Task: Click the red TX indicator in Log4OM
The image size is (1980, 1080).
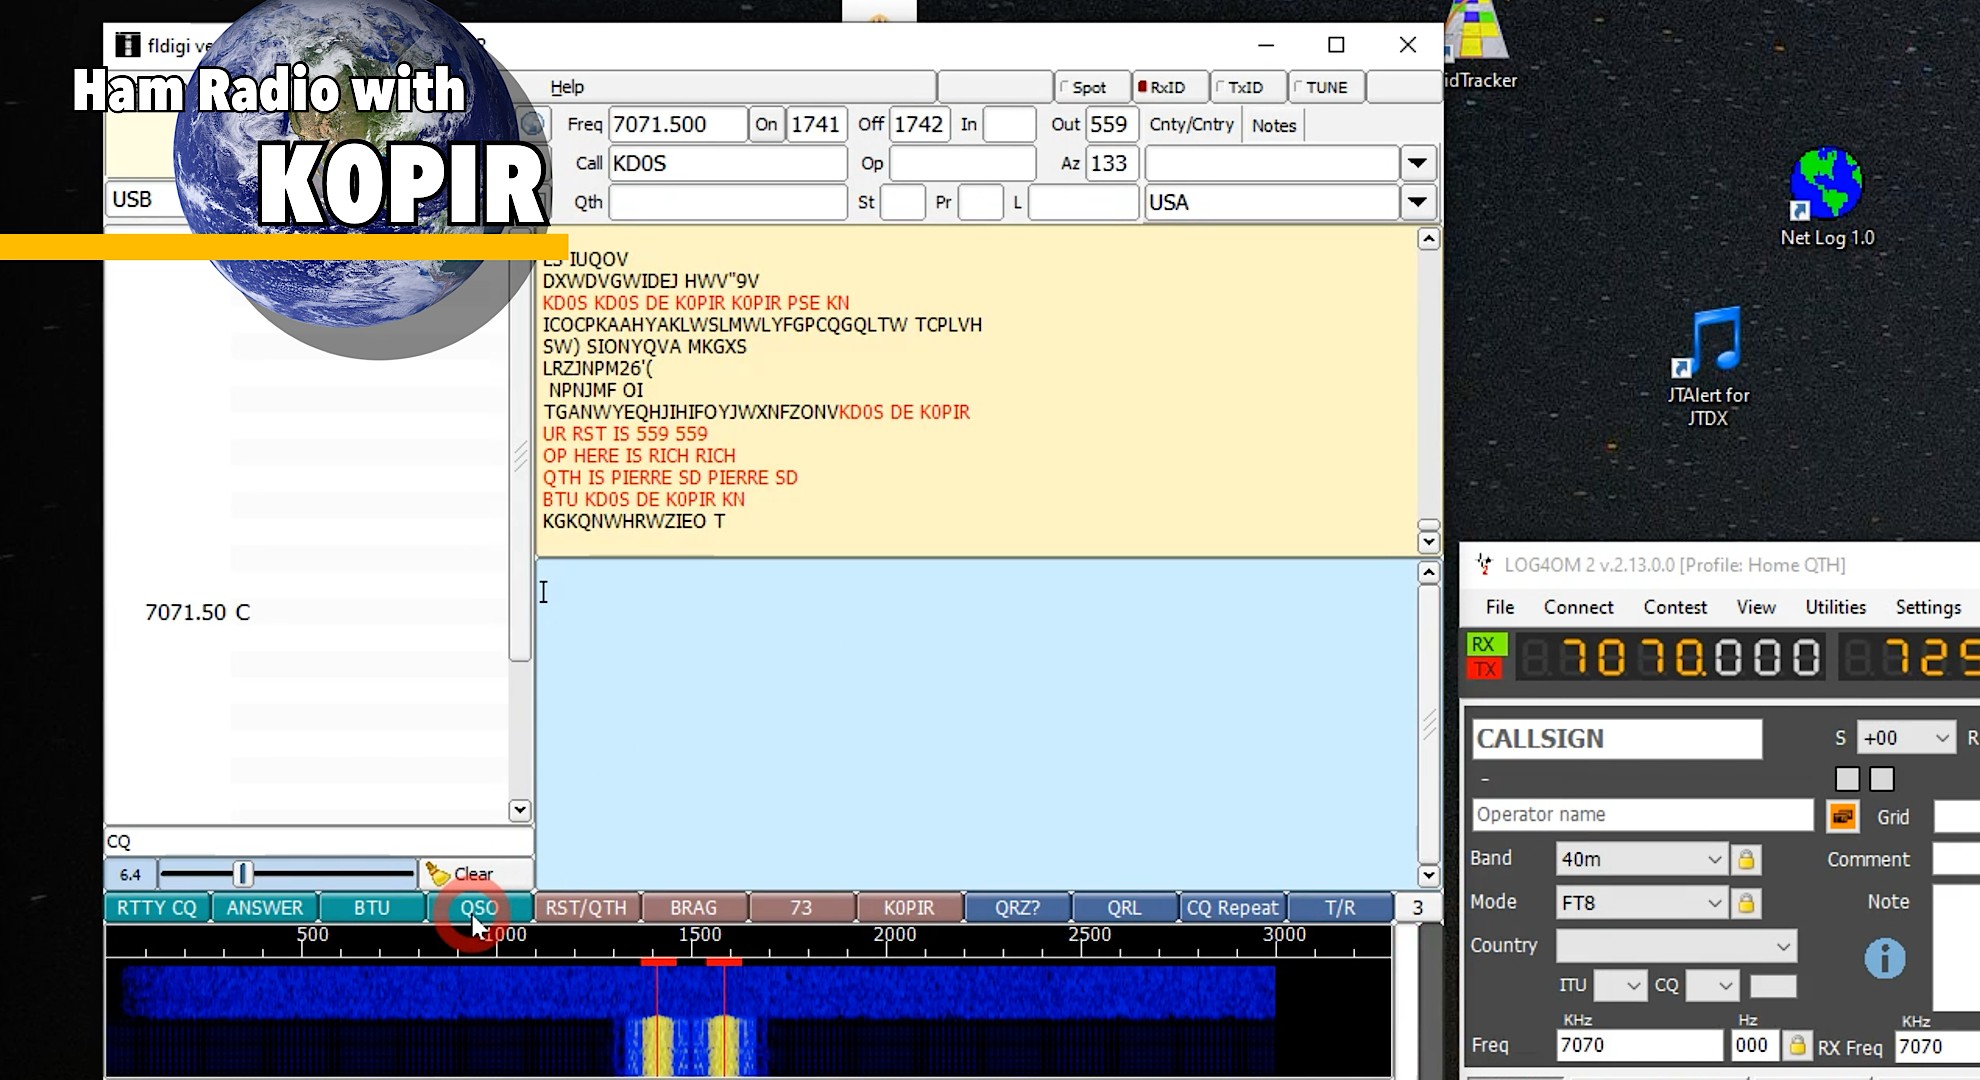Action: coord(1485,669)
